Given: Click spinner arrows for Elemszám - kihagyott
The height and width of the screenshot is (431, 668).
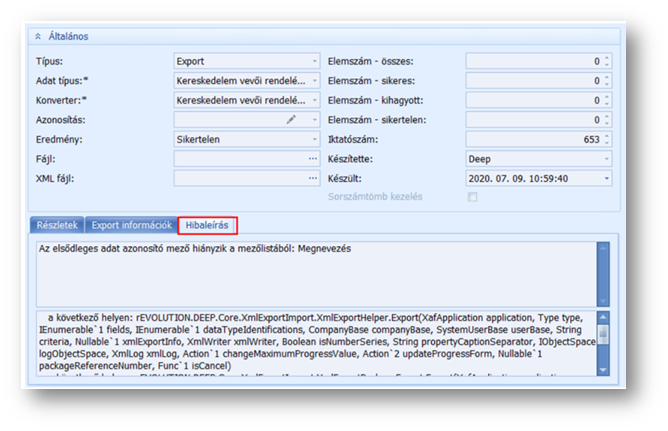Looking at the screenshot, I should [x=606, y=100].
